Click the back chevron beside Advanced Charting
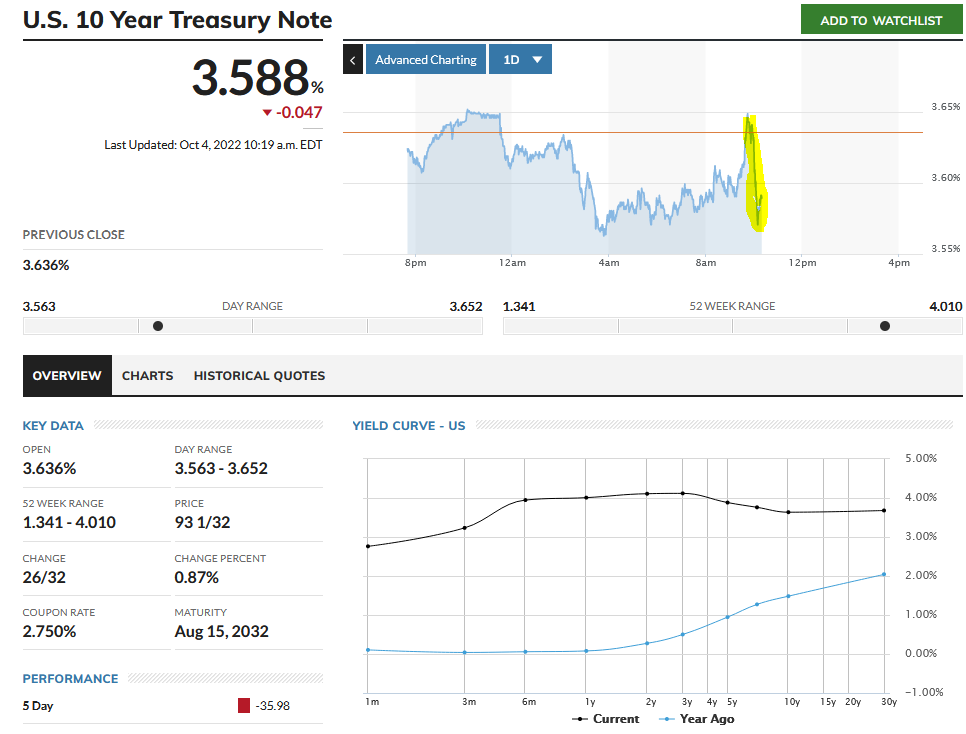The image size is (966, 734). 352,60
